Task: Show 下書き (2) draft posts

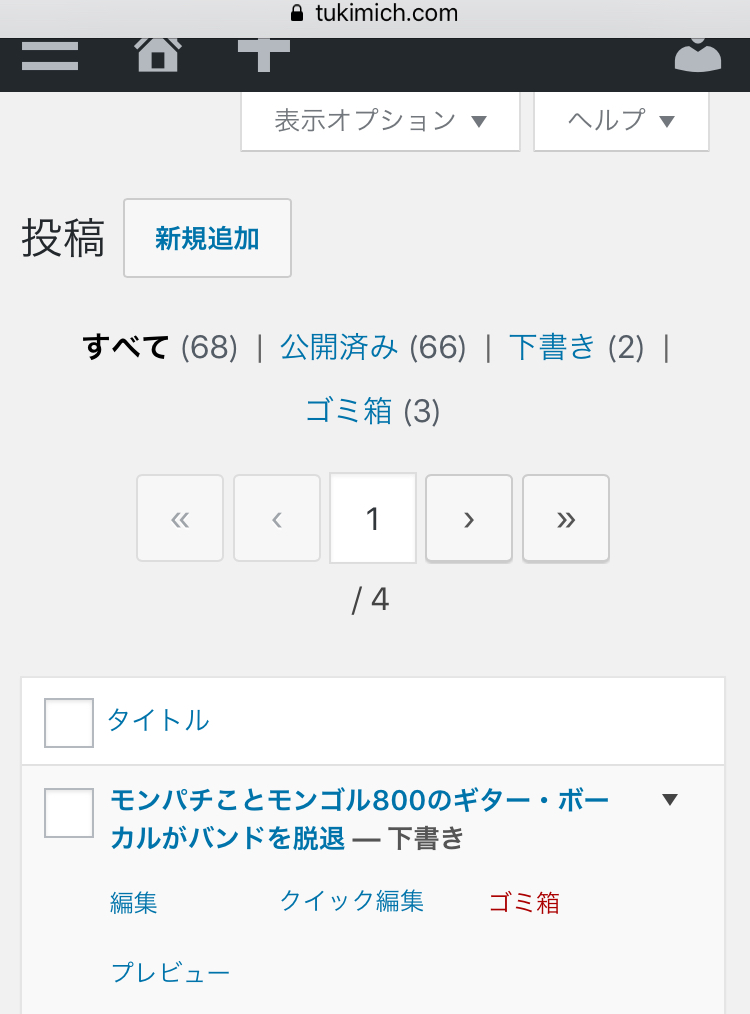Action: pyautogui.click(x=577, y=347)
